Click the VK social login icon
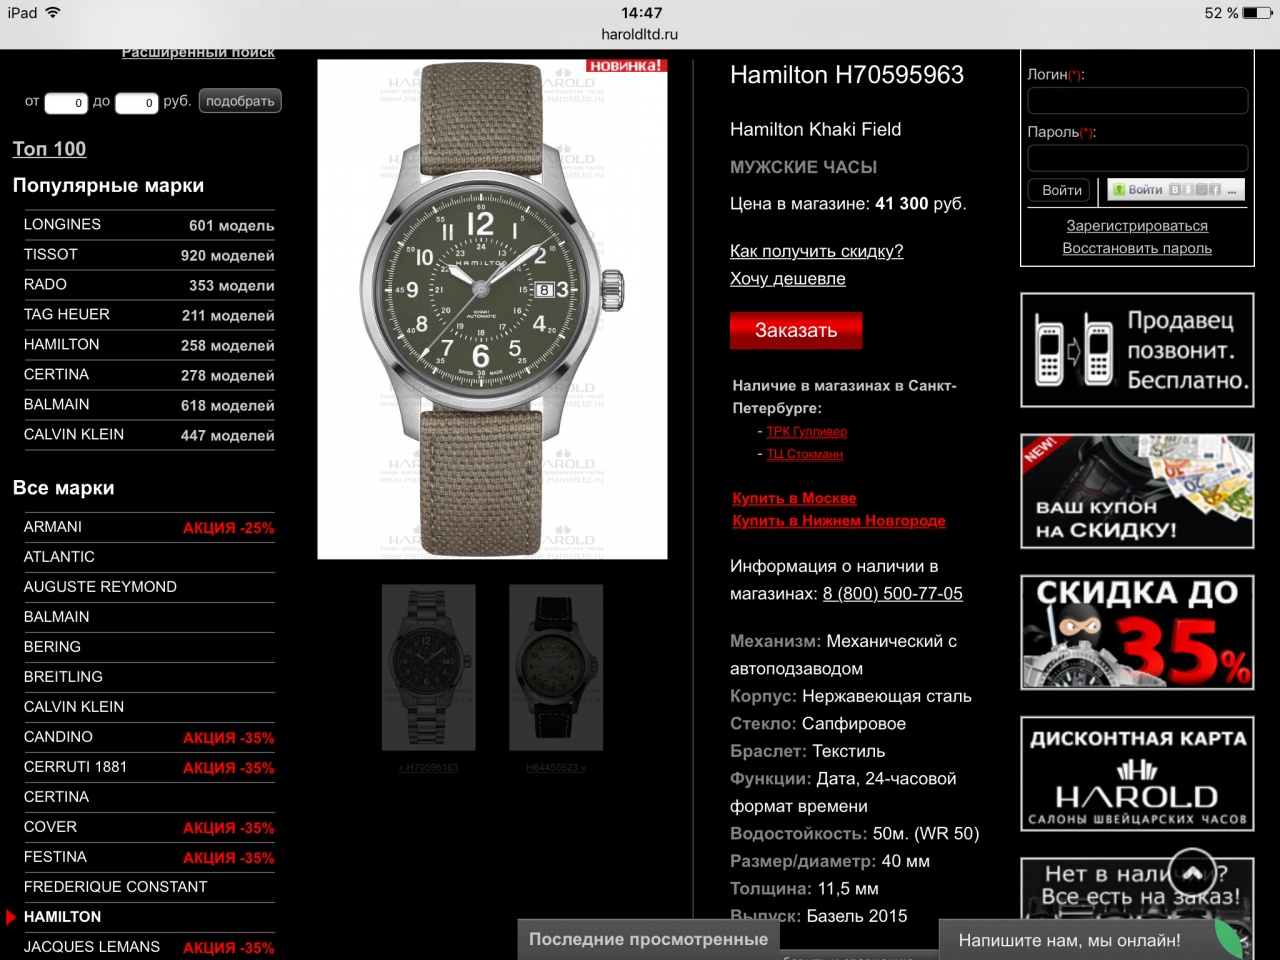 (x=1175, y=189)
